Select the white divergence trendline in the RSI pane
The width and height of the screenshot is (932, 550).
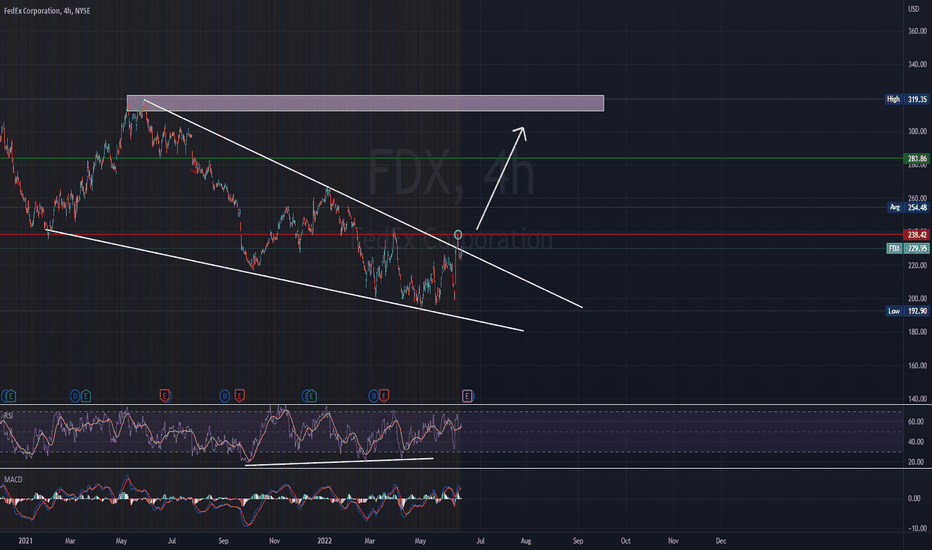(339, 461)
